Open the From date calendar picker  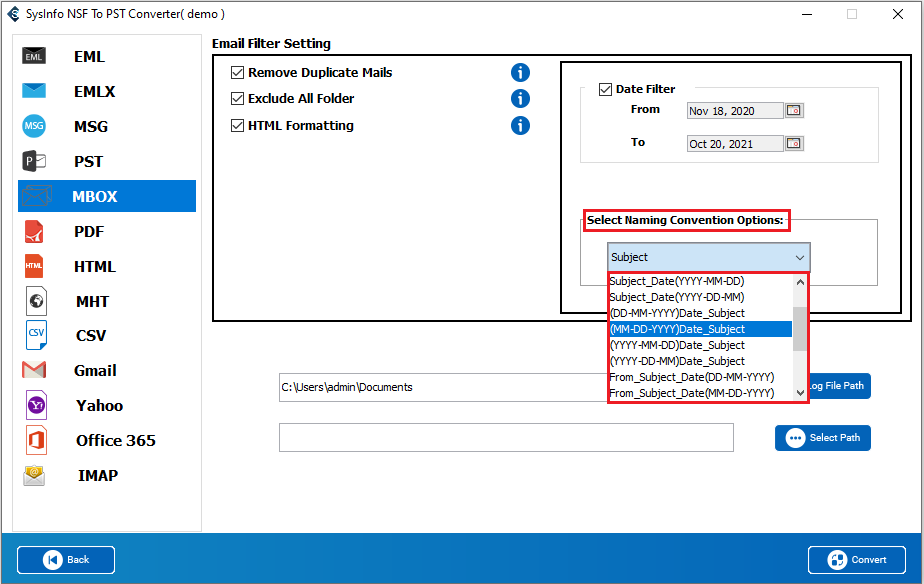click(x=794, y=111)
